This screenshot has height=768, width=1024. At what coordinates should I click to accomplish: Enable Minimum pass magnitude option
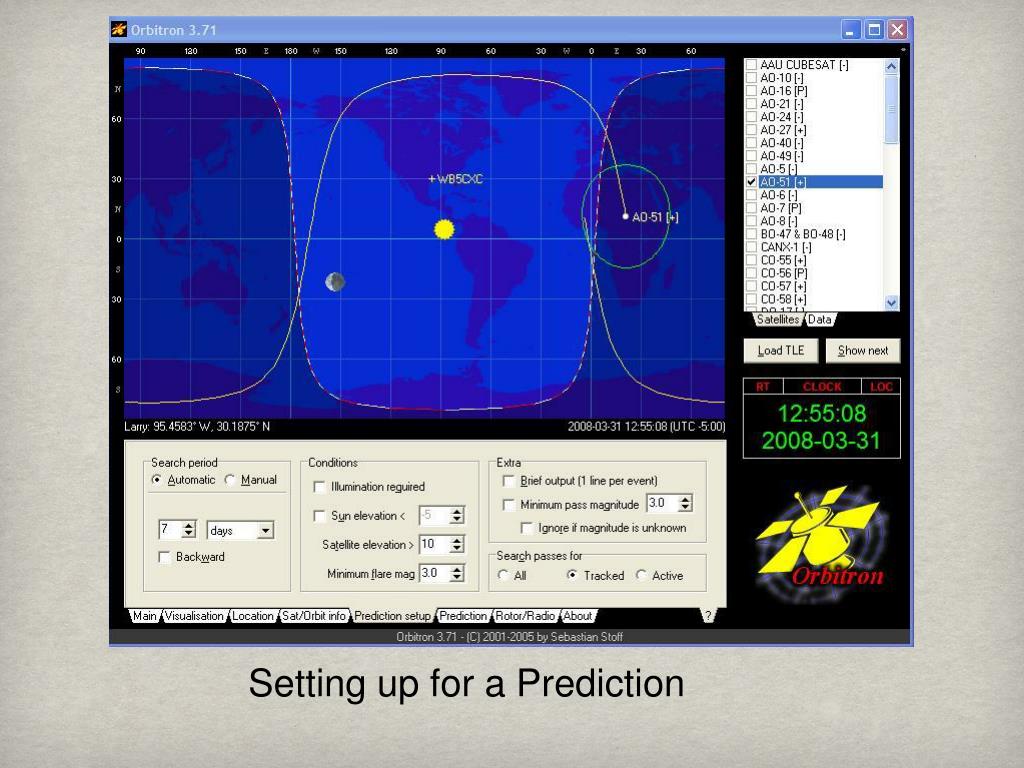click(x=508, y=505)
